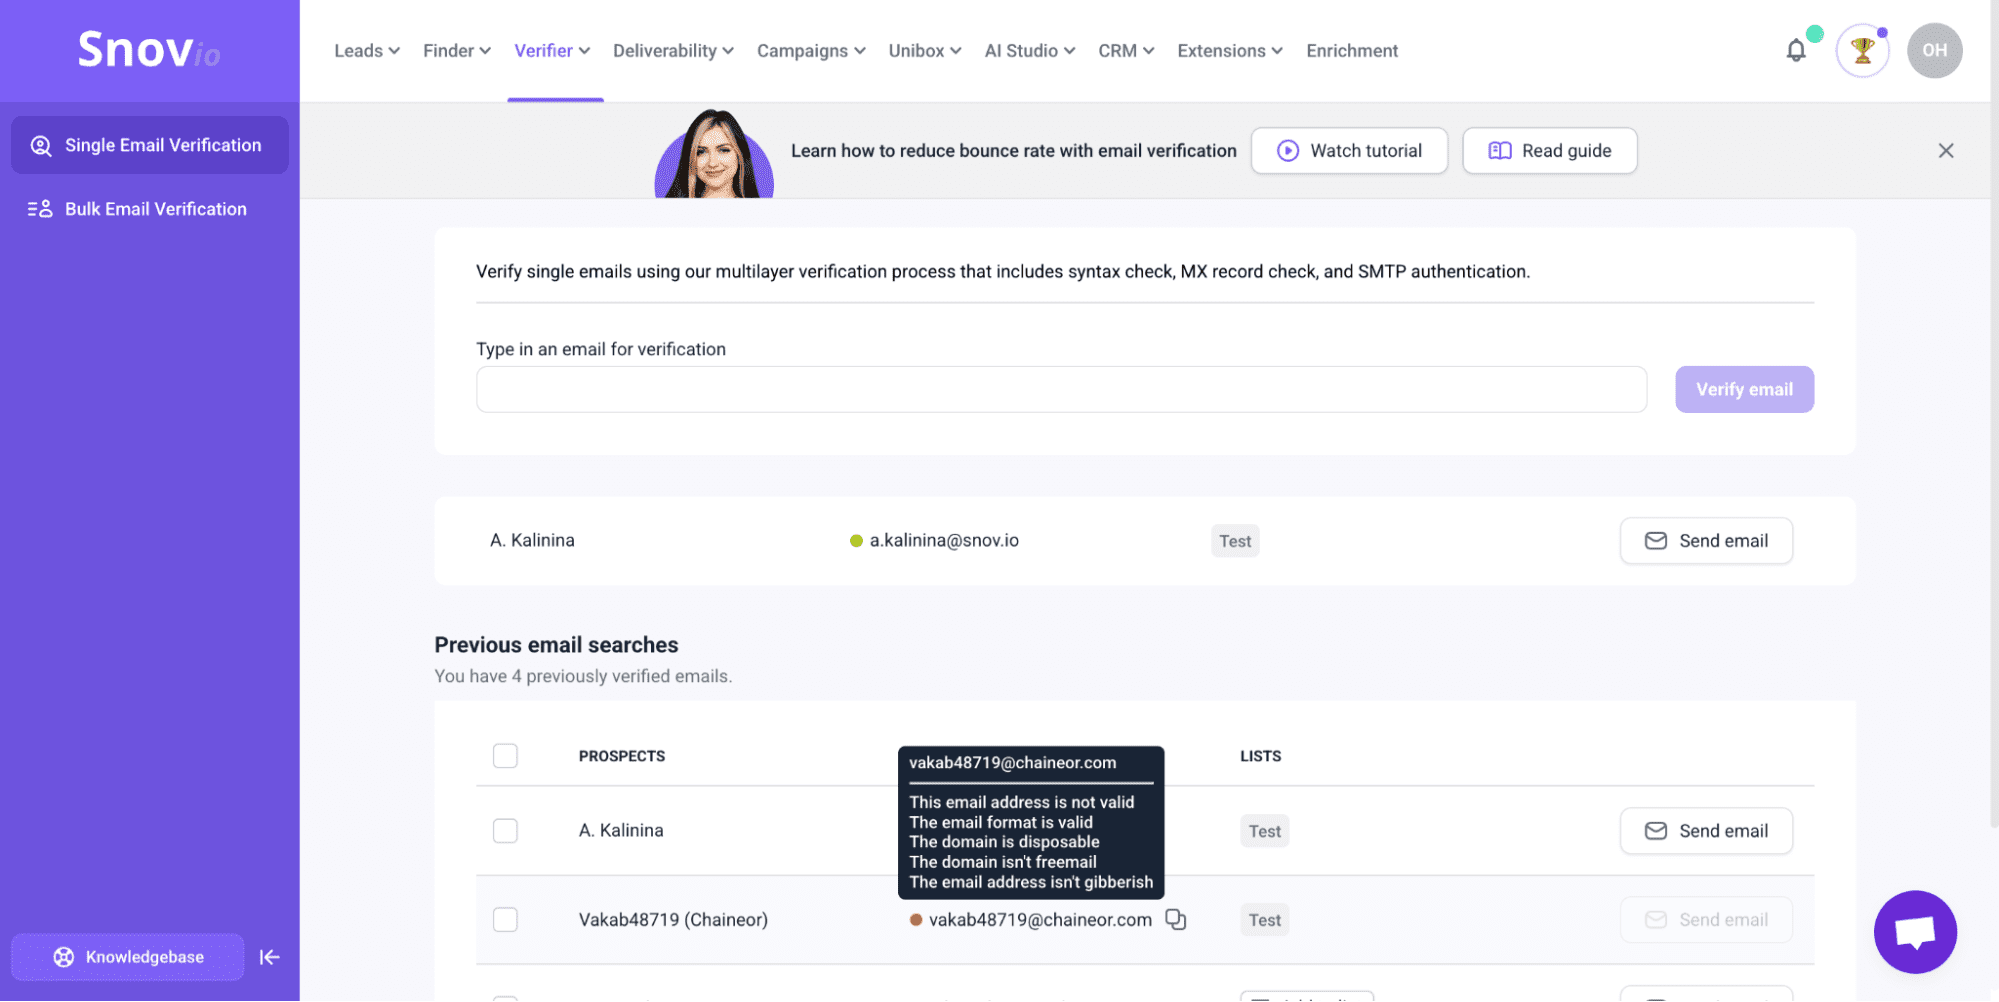Open the OH profile avatar
1999x1002 pixels.
(1934, 50)
